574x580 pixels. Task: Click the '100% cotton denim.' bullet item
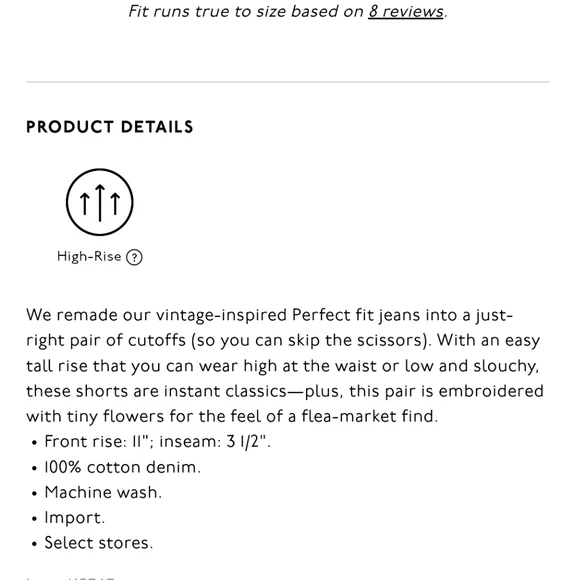[122, 467]
